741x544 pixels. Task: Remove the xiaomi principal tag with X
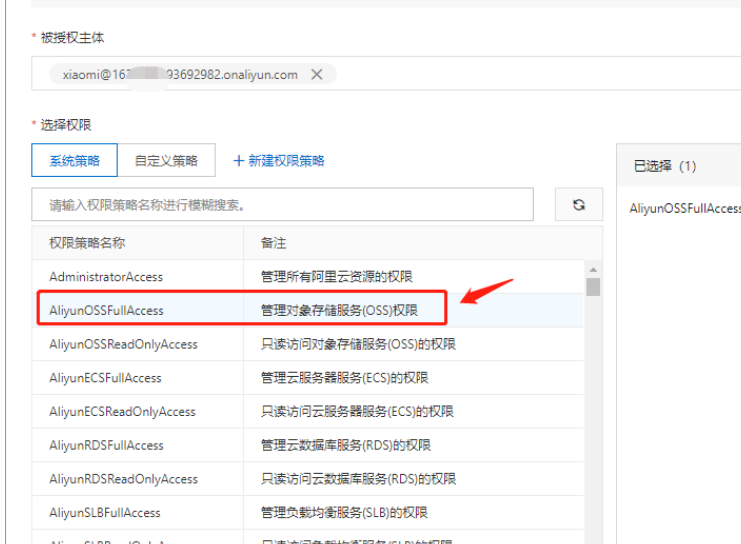coord(317,74)
